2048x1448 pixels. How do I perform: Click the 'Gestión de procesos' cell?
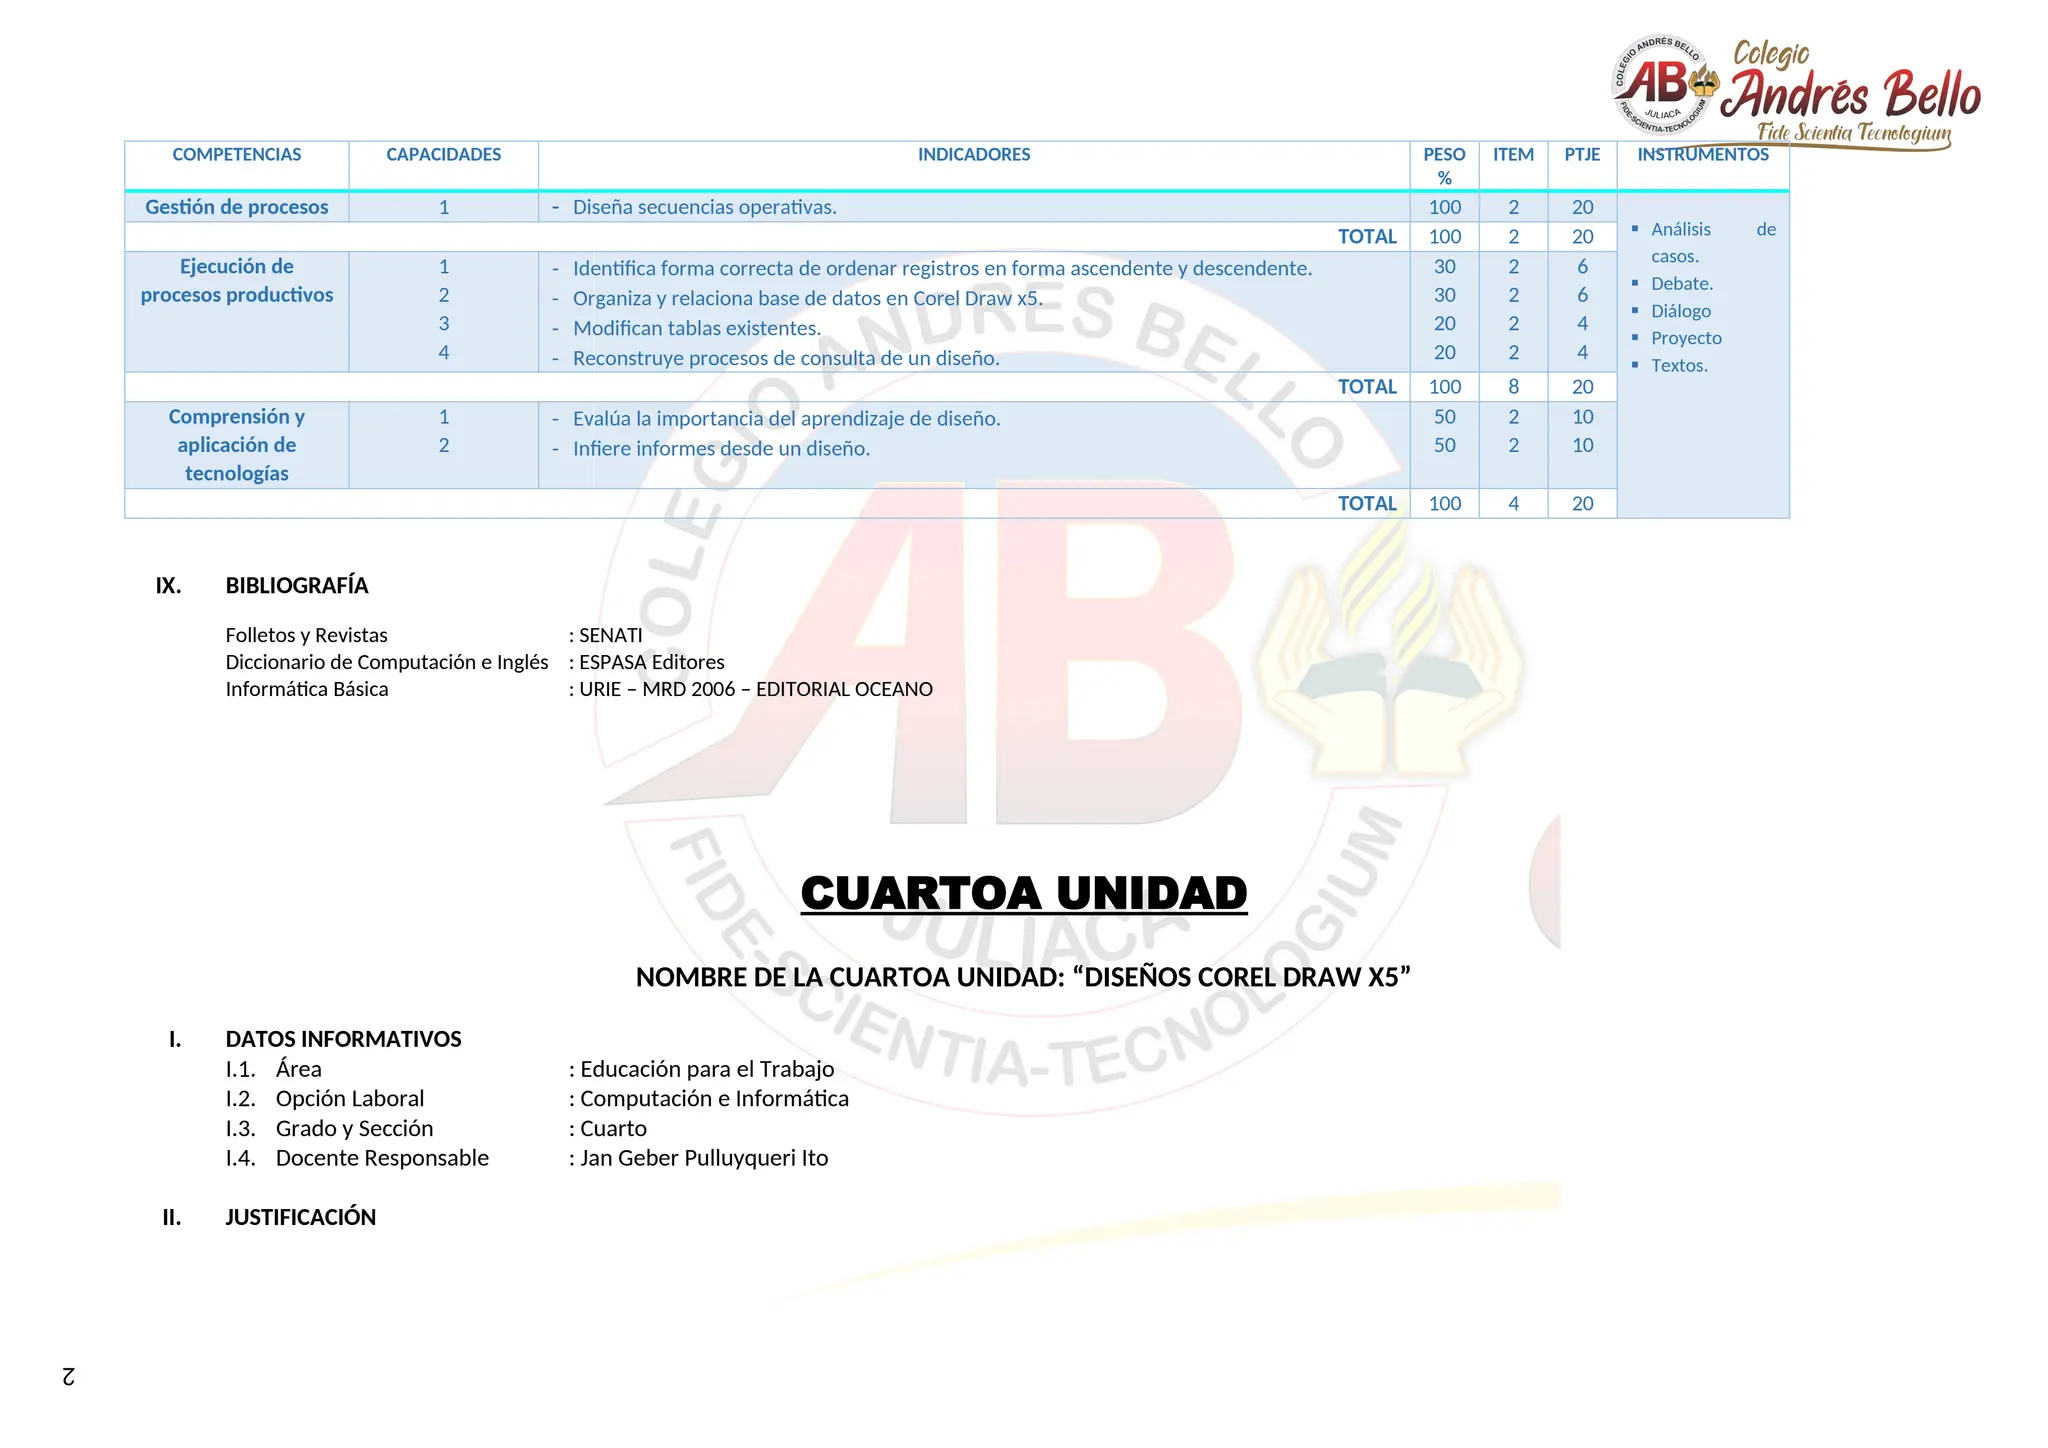click(237, 207)
